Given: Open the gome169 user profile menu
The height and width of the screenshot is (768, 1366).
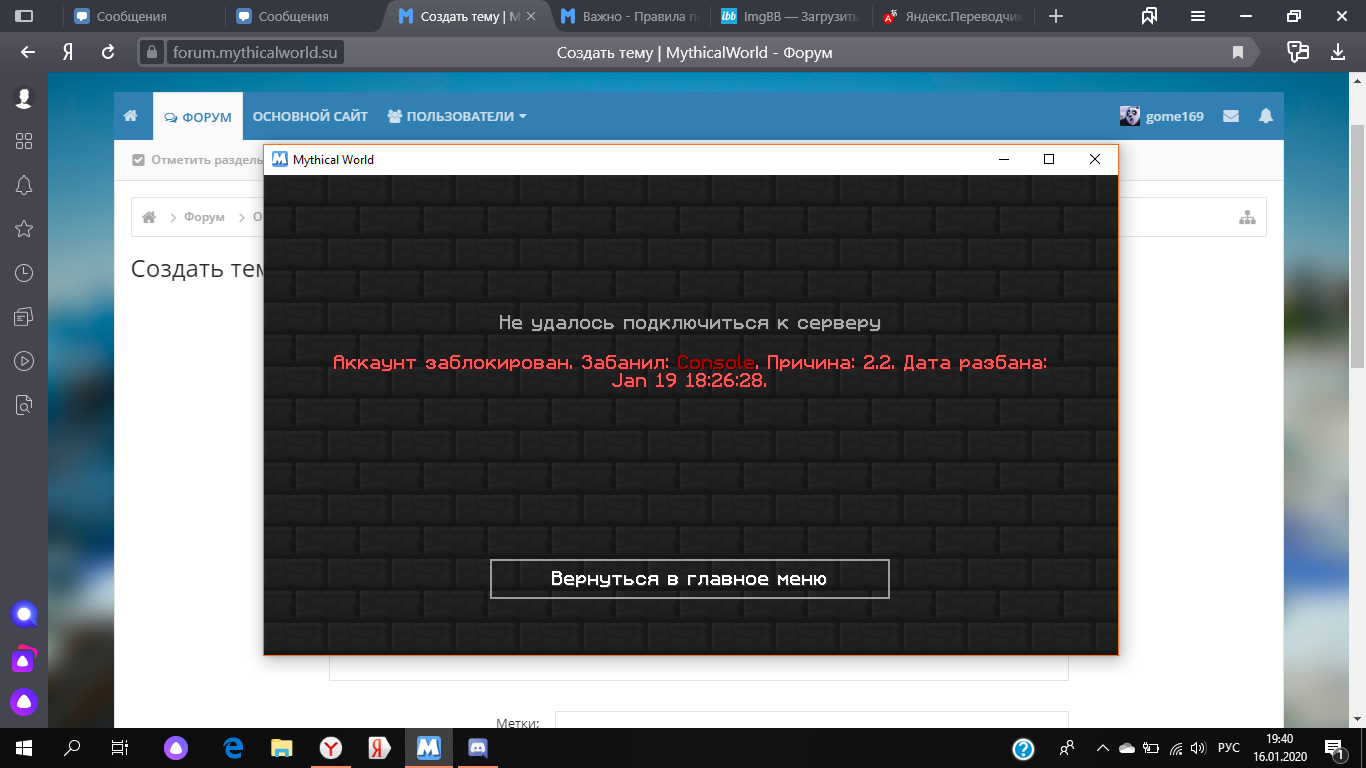Looking at the screenshot, I should [x=1162, y=116].
